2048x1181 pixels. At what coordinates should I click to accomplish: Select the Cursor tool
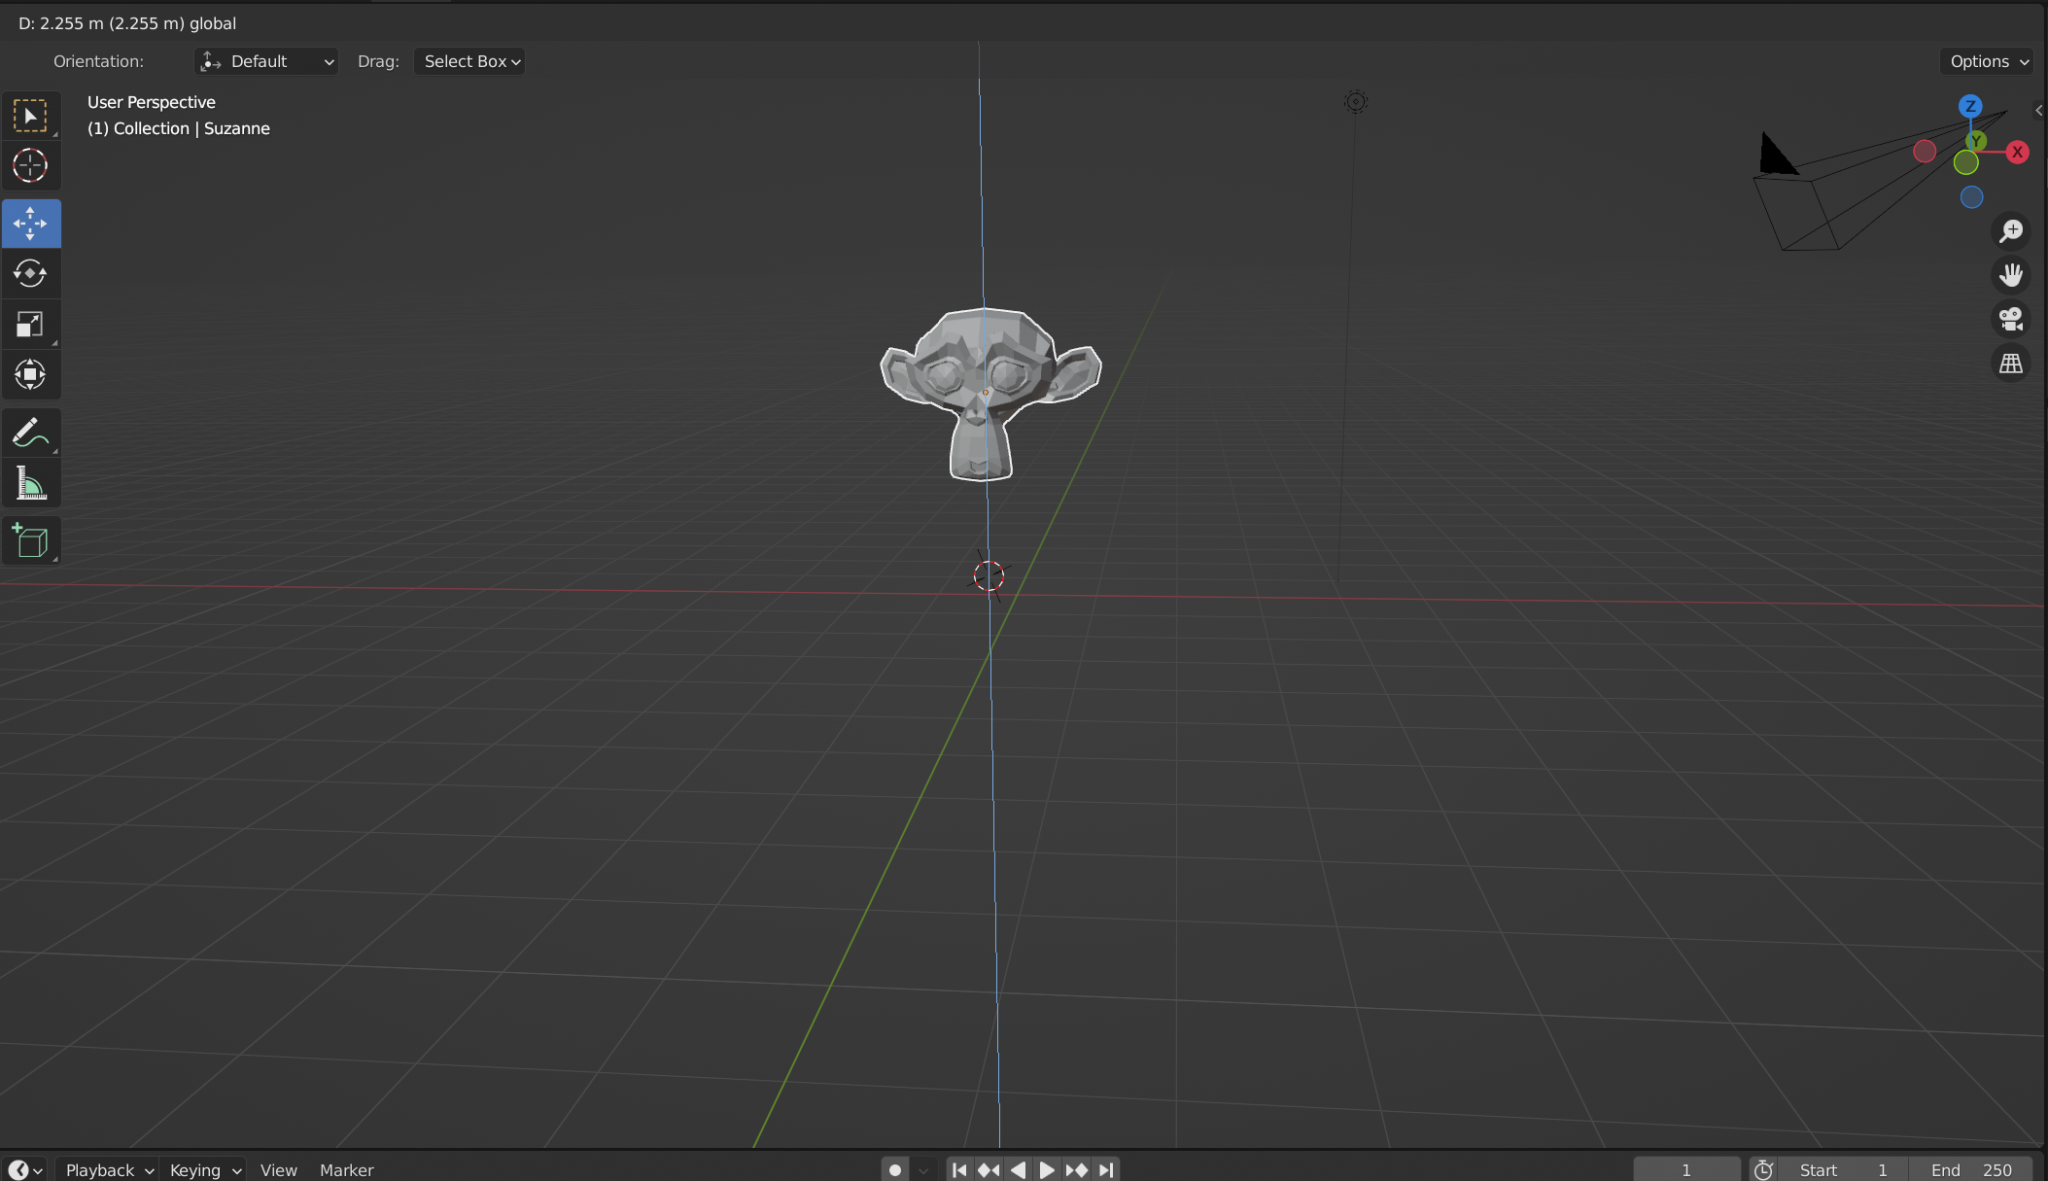pos(31,165)
